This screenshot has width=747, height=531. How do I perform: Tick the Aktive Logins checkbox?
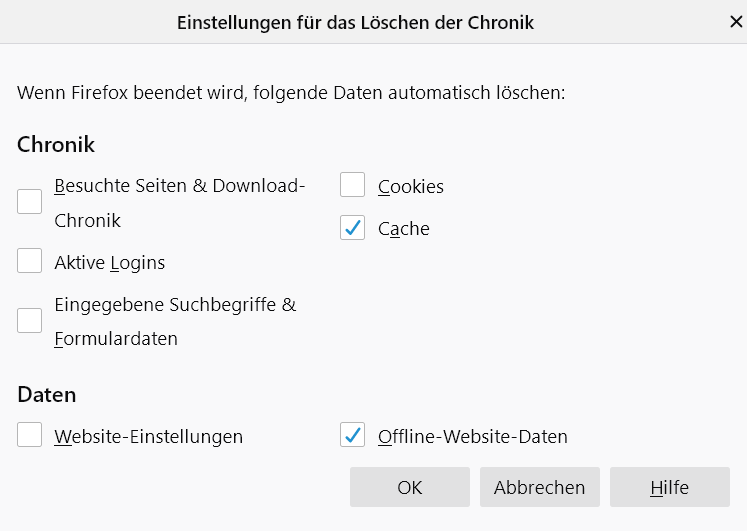[x=30, y=262]
